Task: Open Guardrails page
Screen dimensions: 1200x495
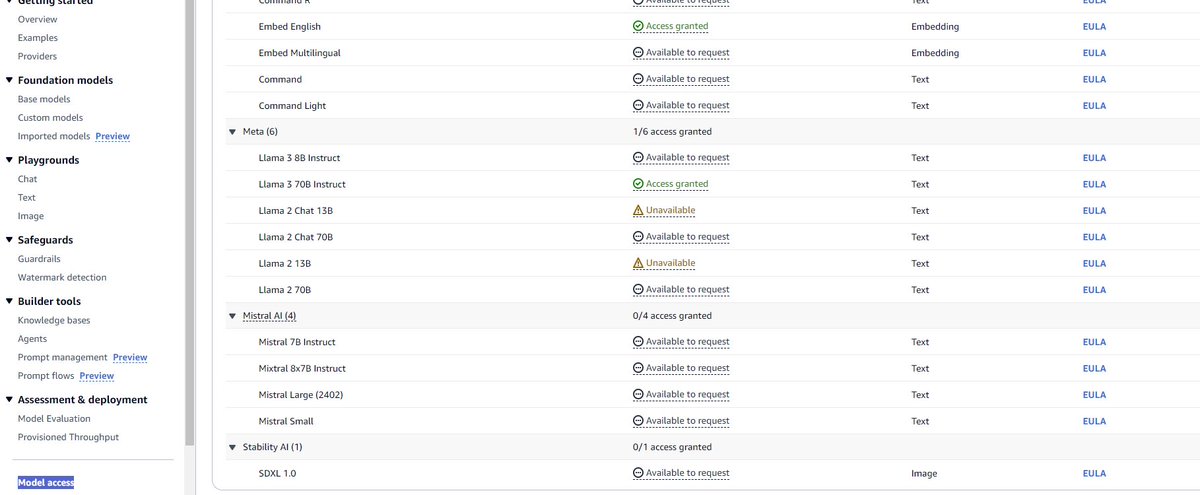Action: click(40, 259)
